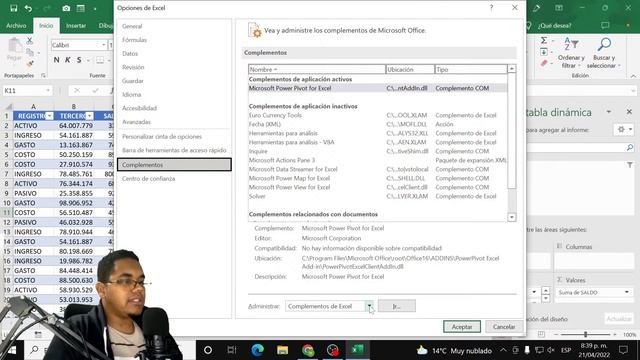640x360 pixels.
Task: Click search magnifier in pivot field search
Action: (630, 147)
